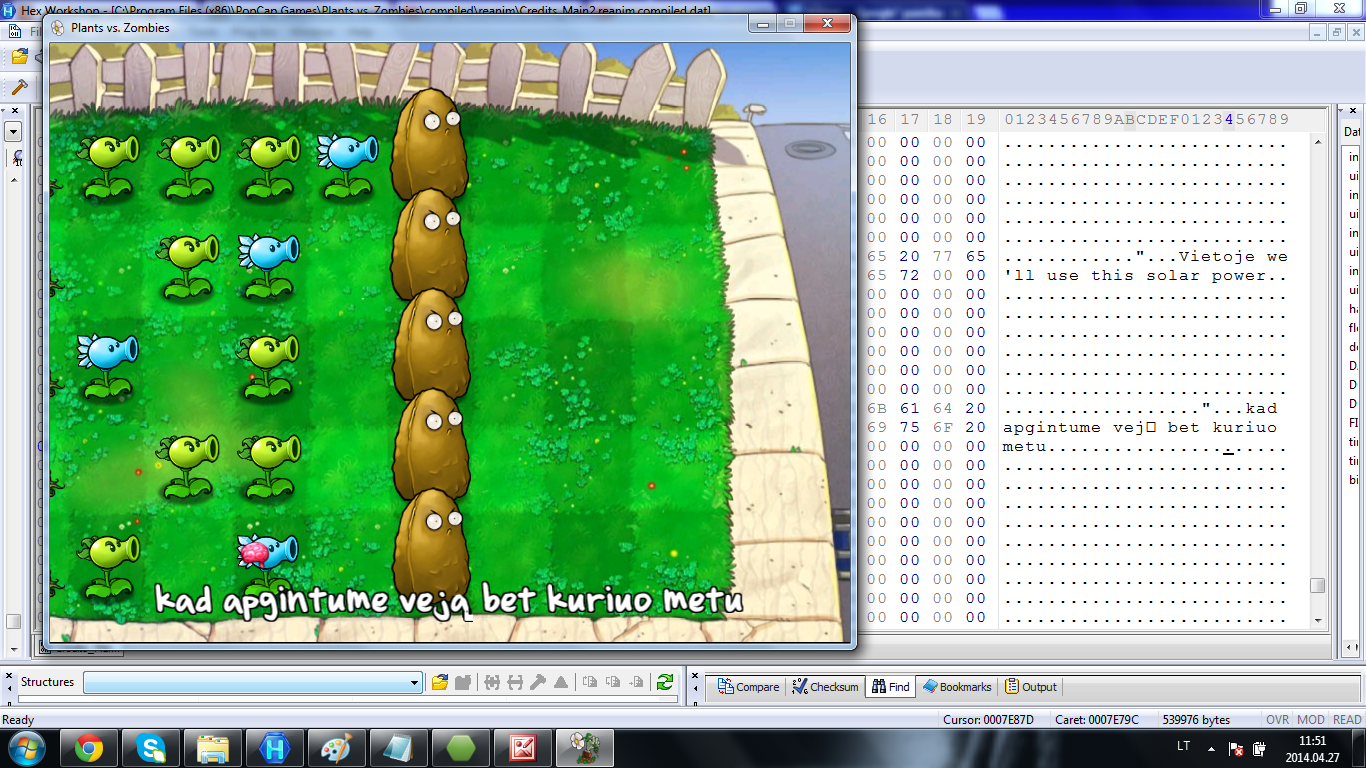The width and height of the screenshot is (1366, 768).
Task: Switch to the Checksum tab
Action: pos(826,687)
